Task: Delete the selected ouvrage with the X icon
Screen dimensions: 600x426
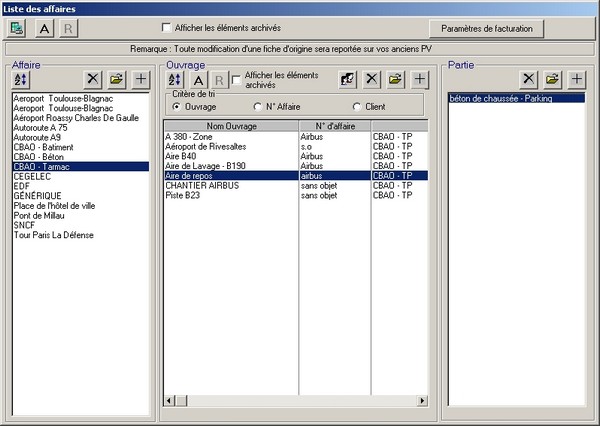Action: [371, 79]
